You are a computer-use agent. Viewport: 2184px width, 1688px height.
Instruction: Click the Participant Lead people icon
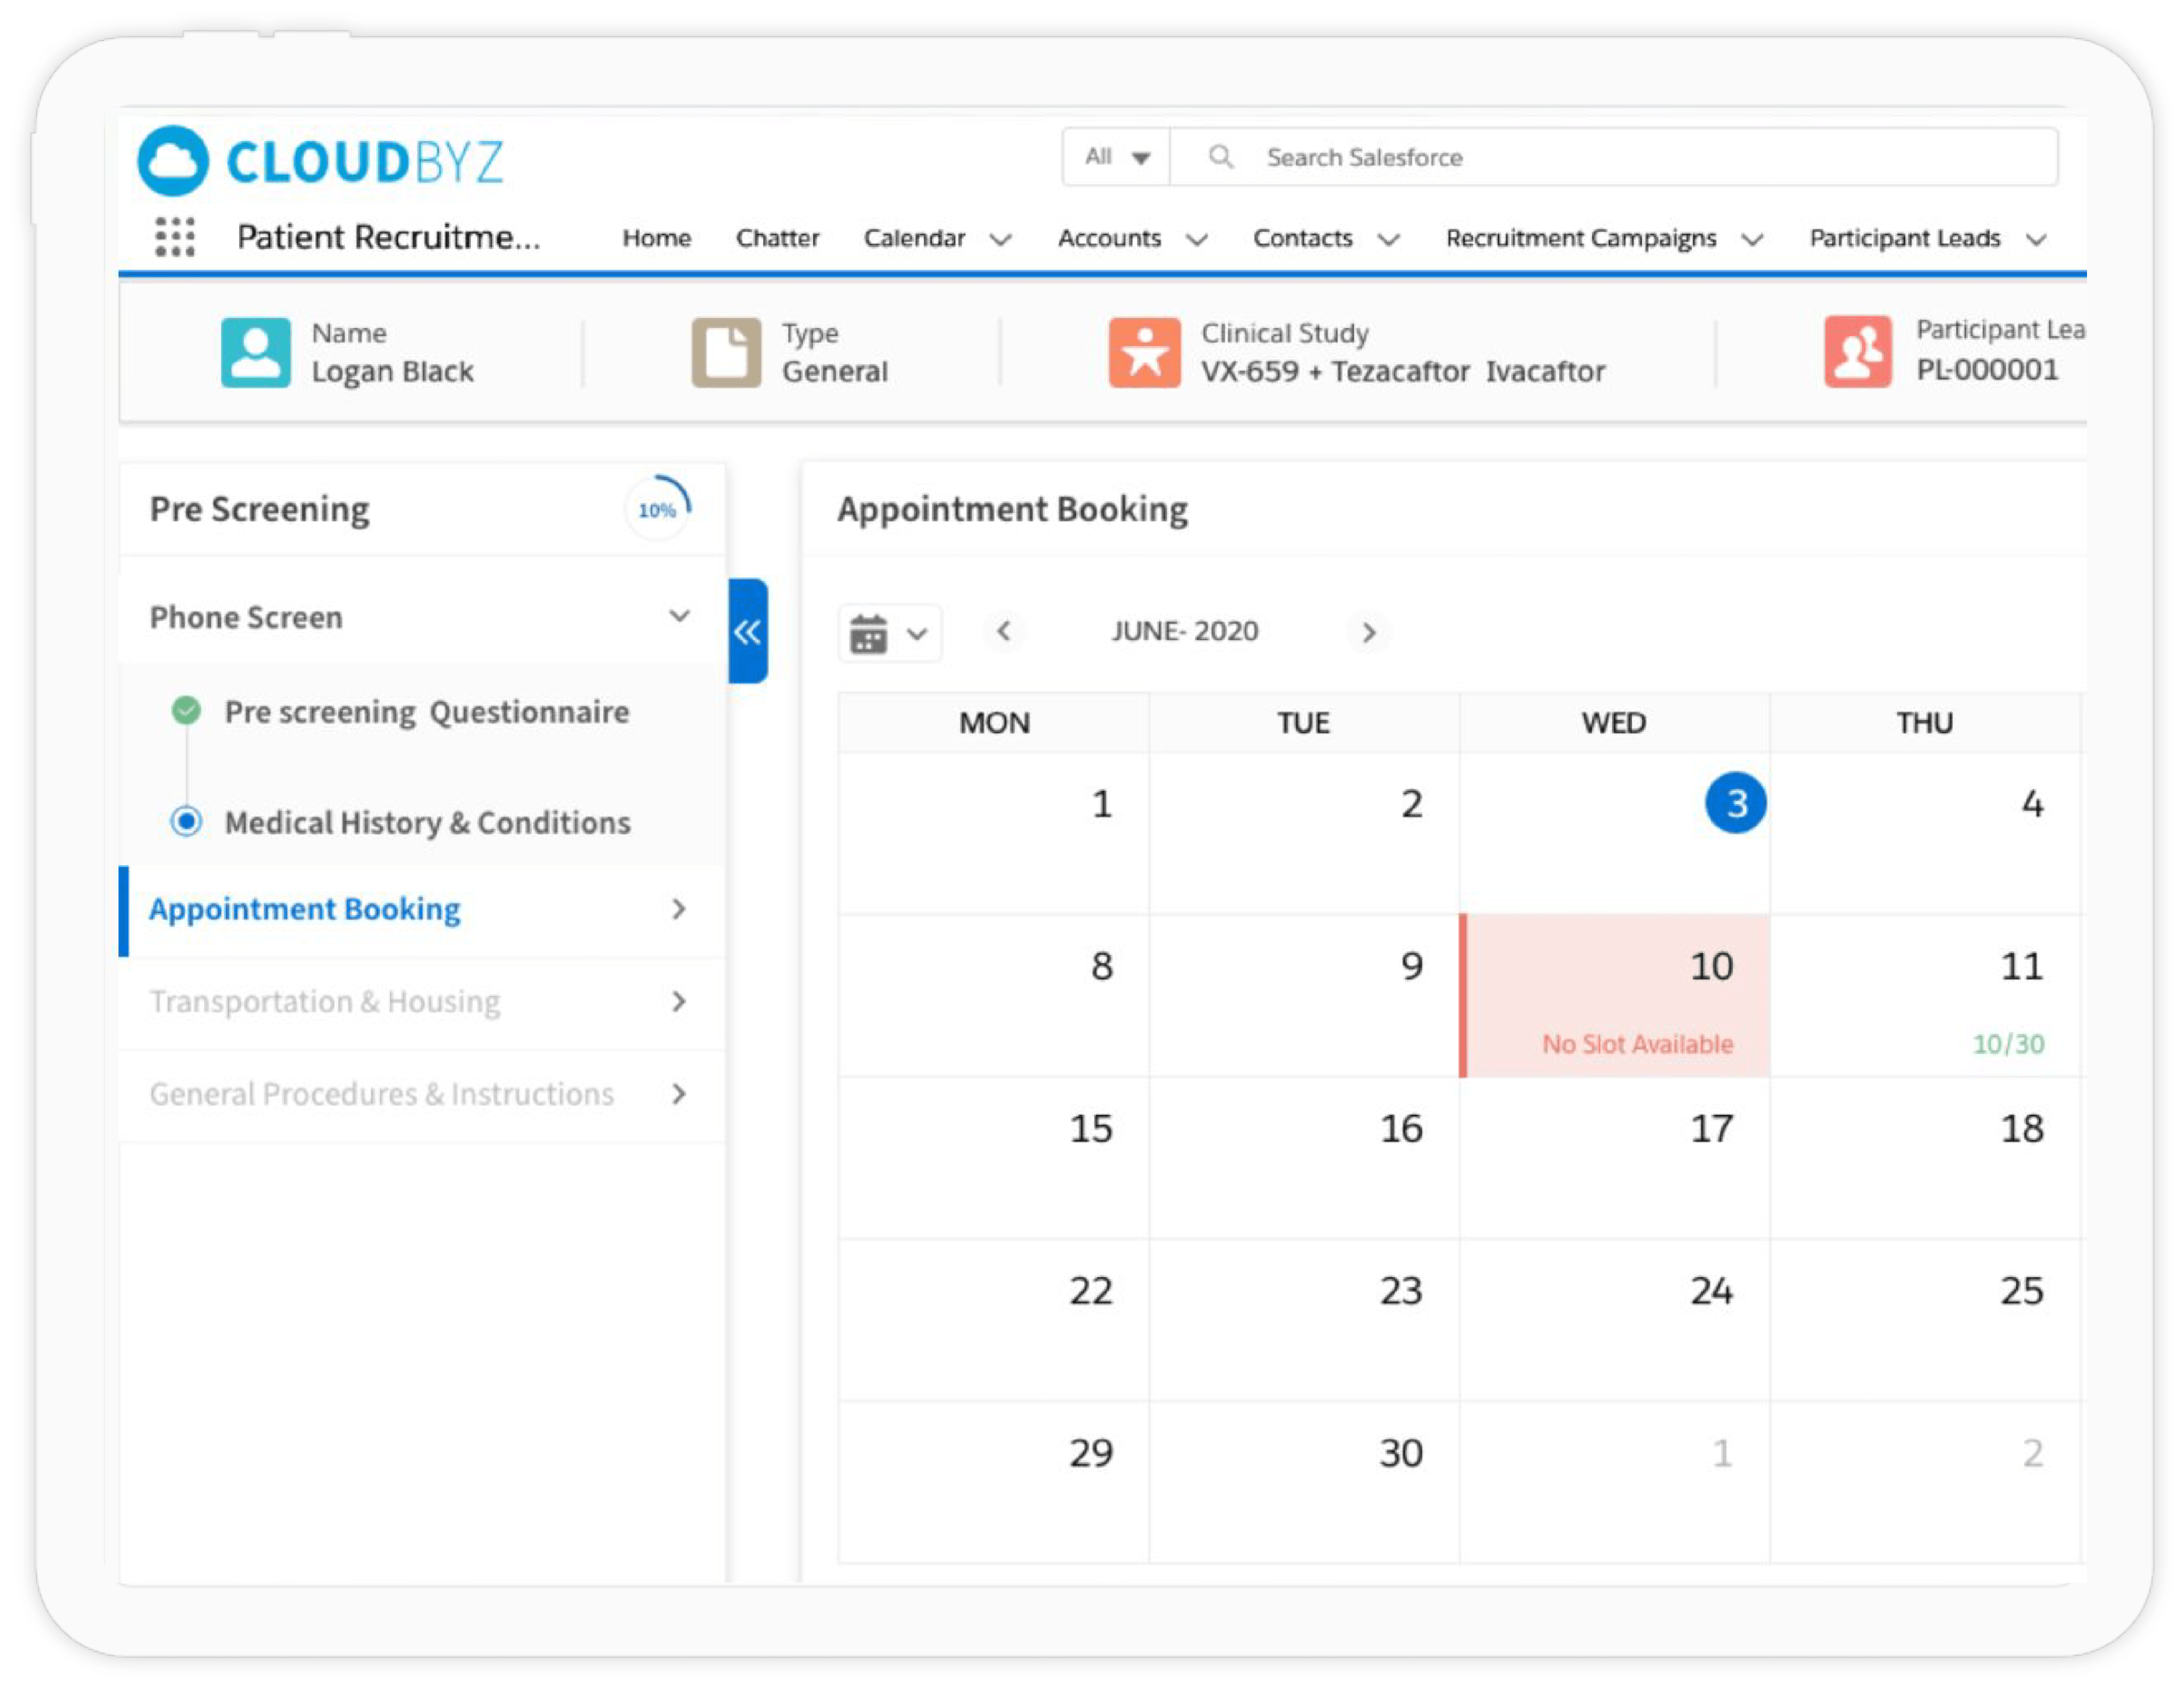pyautogui.click(x=1857, y=352)
